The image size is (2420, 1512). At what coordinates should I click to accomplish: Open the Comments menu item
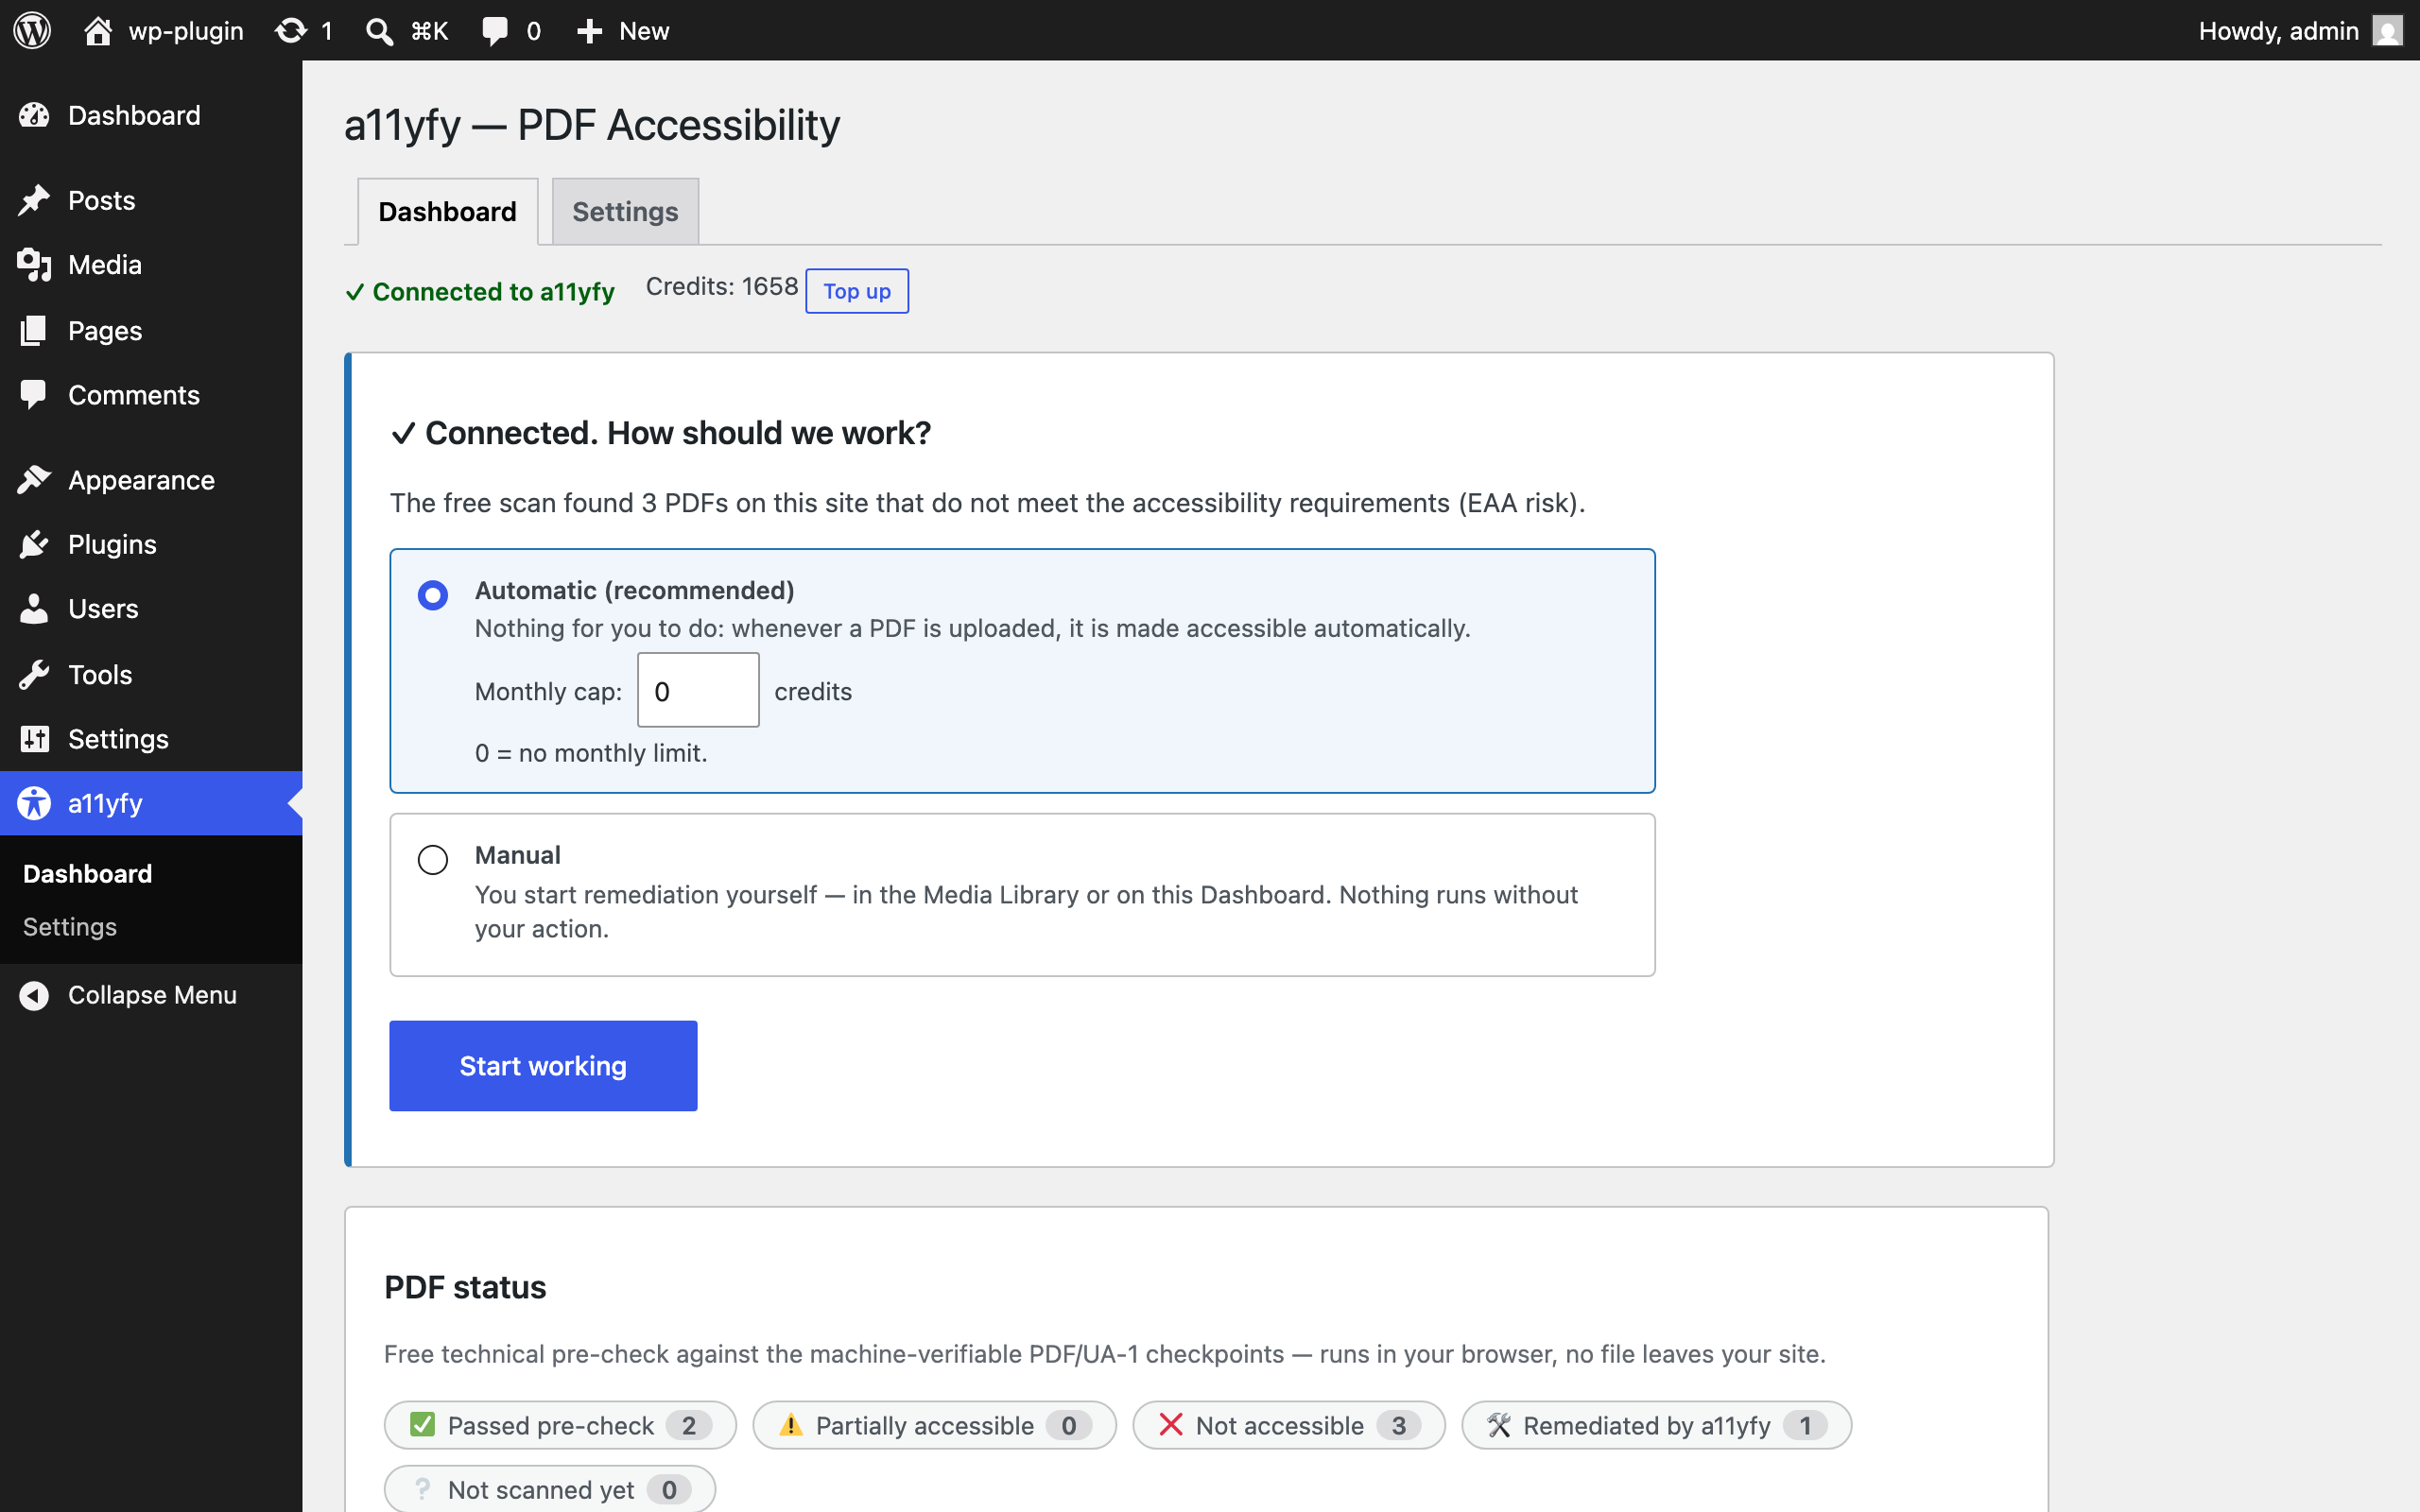pos(151,395)
